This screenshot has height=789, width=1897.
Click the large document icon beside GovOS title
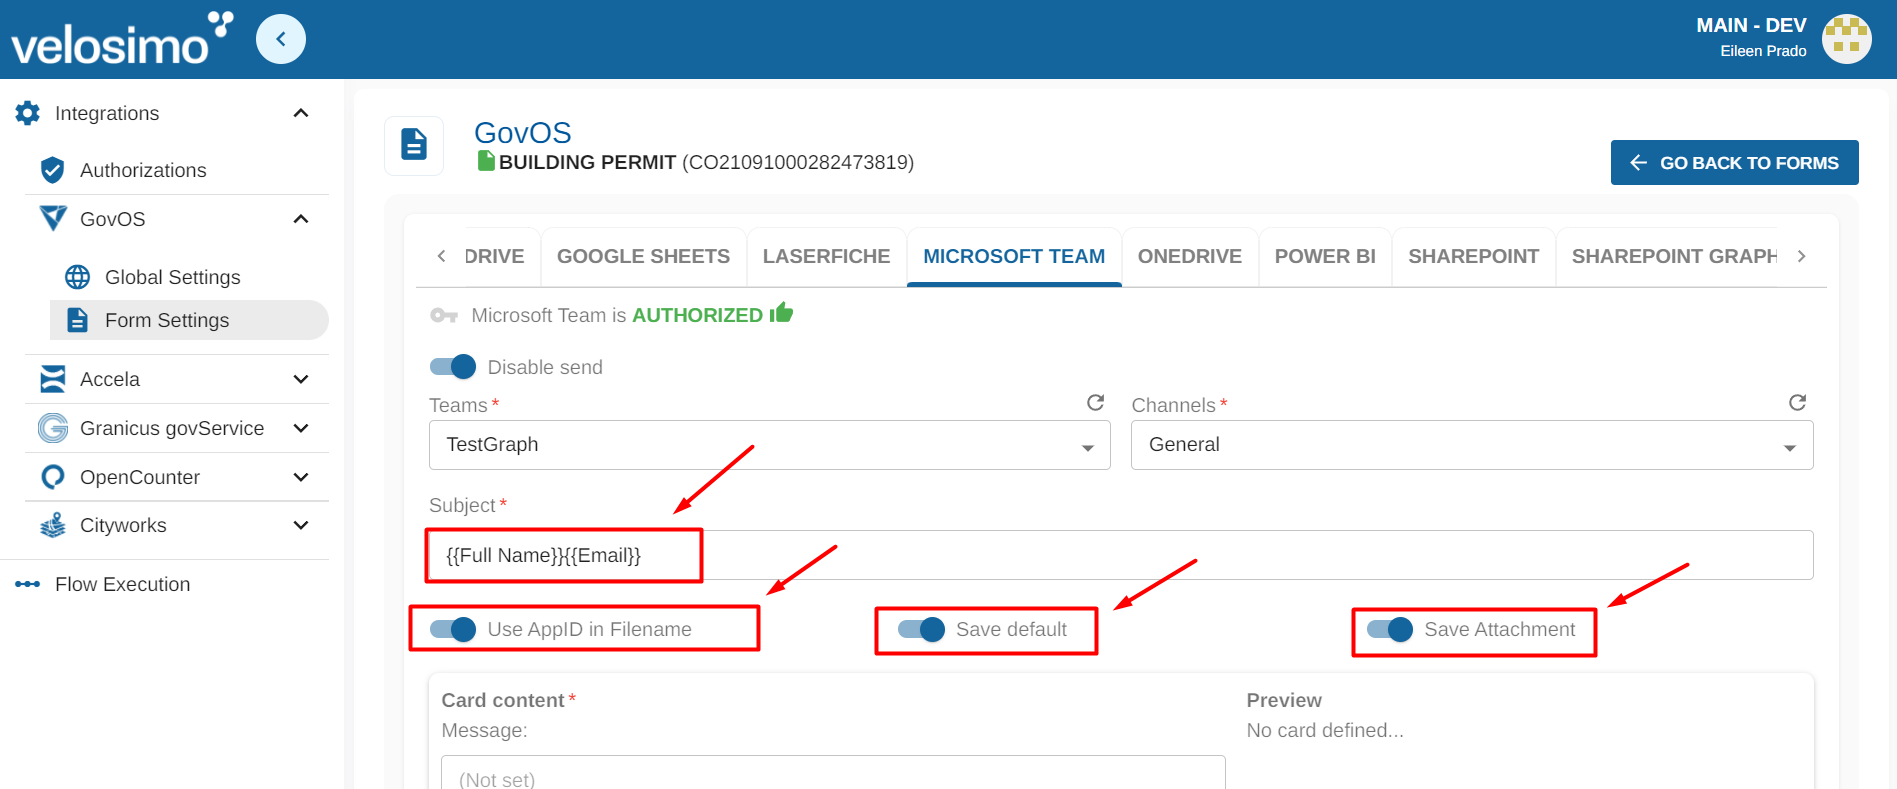[414, 145]
